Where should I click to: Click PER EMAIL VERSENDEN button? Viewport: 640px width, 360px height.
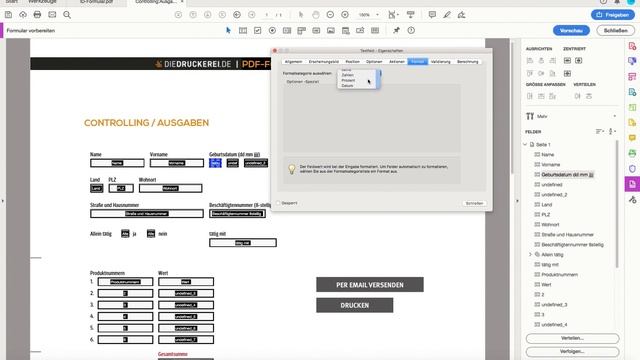(370, 285)
